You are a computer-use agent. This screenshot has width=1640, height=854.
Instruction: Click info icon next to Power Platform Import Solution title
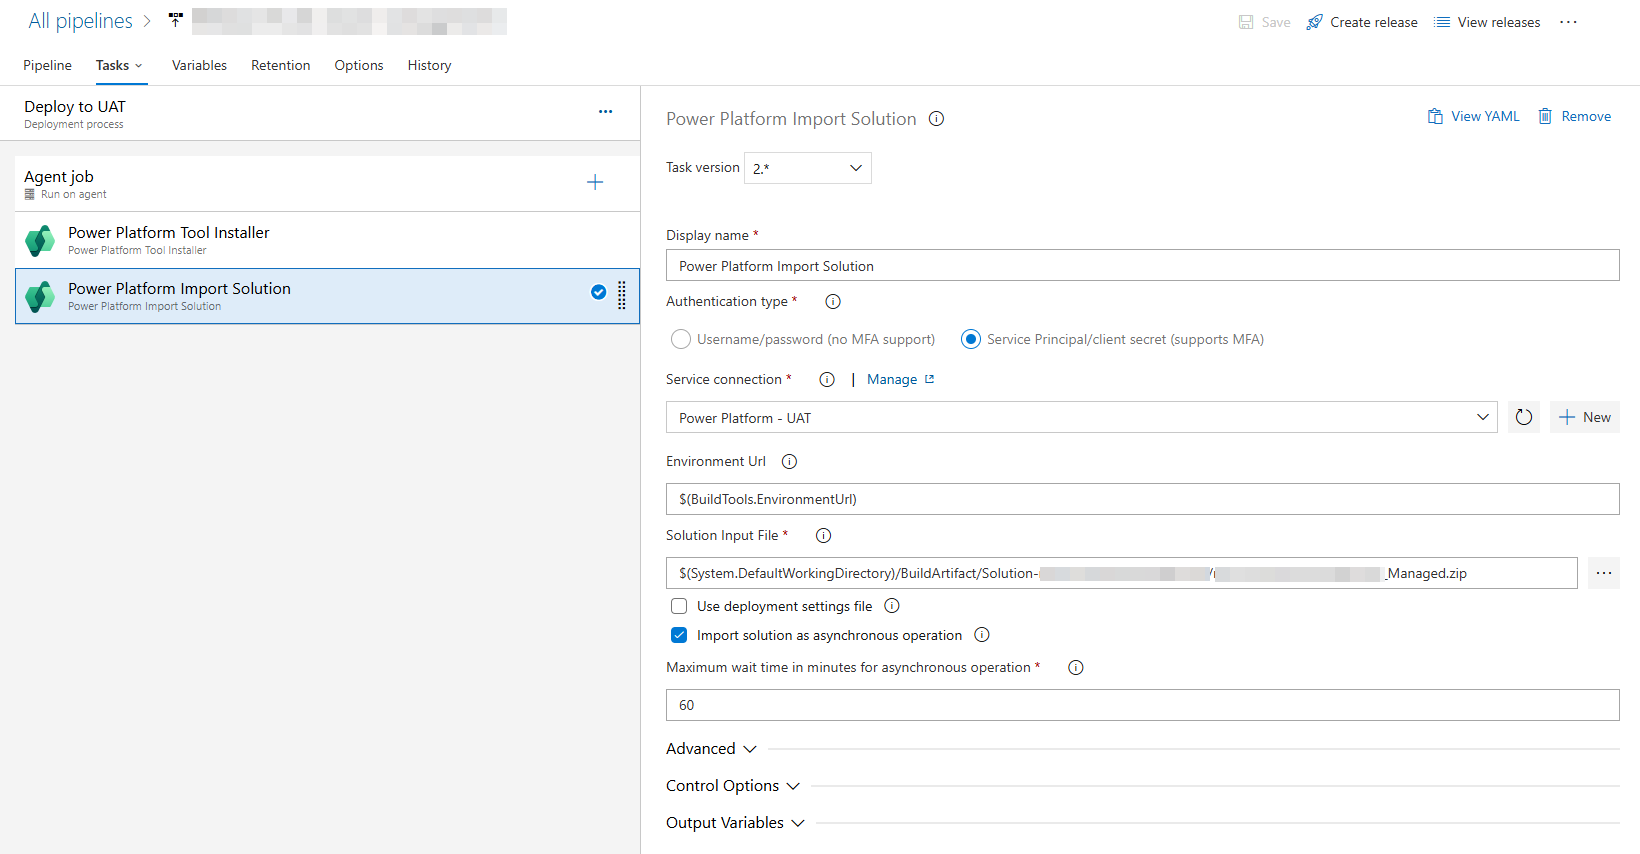(x=936, y=119)
